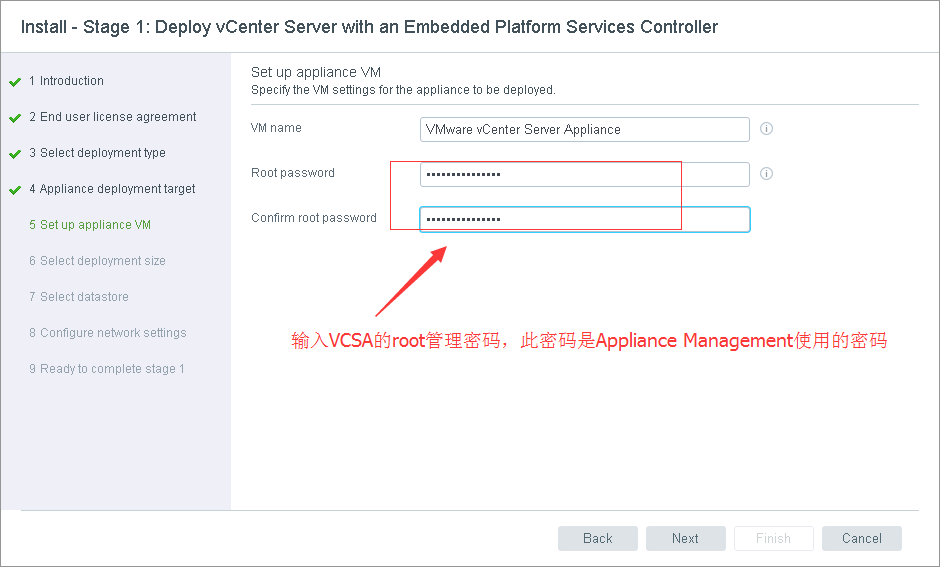Focus the Confirm root password field
The height and width of the screenshot is (567, 940).
[x=585, y=219]
